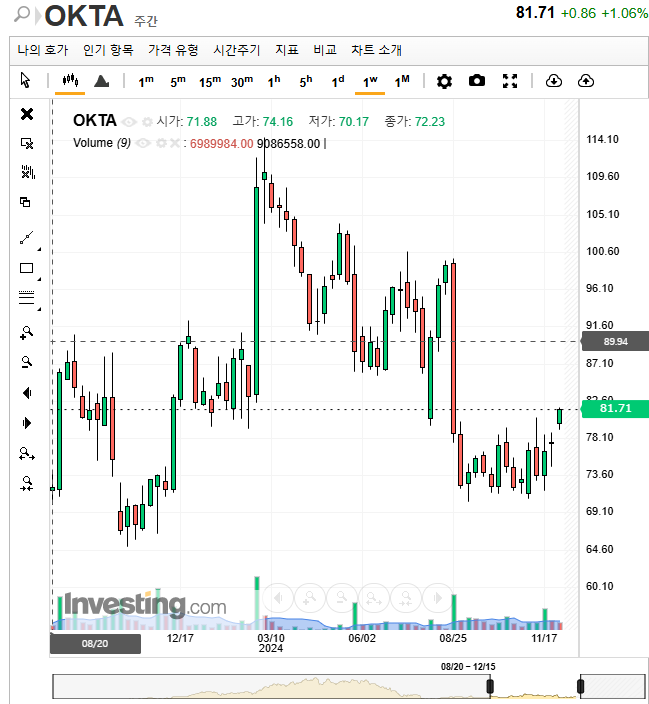Click the 89.94 crosshair price label
Screen dimensions: 649x704
(615, 342)
